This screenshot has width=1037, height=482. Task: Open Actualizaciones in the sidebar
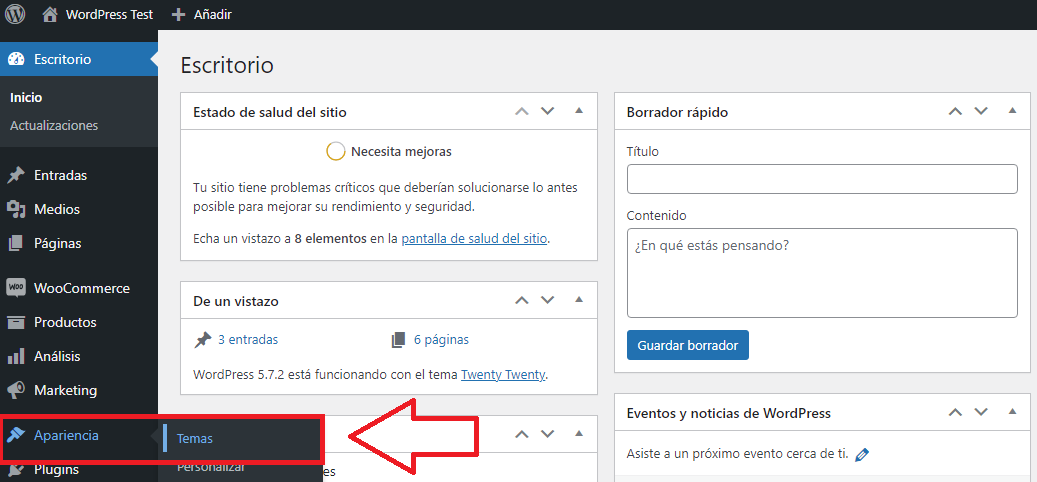coord(54,126)
